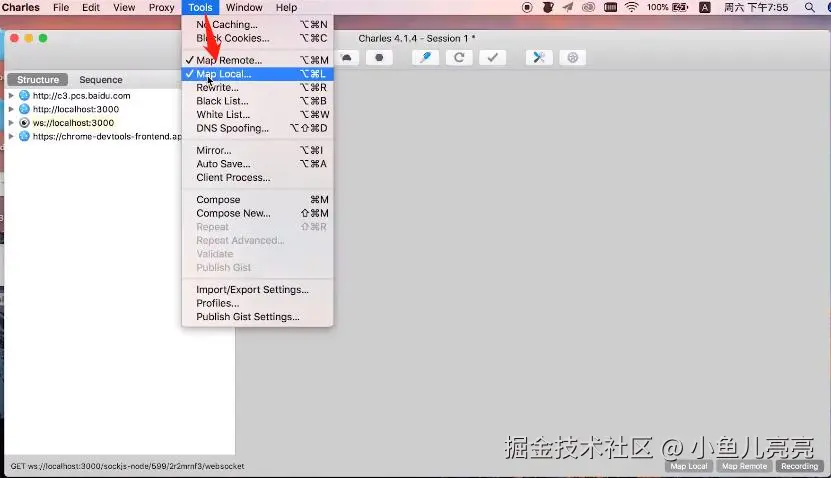Toggle the checked Map Remote menu item

(x=258, y=60)
